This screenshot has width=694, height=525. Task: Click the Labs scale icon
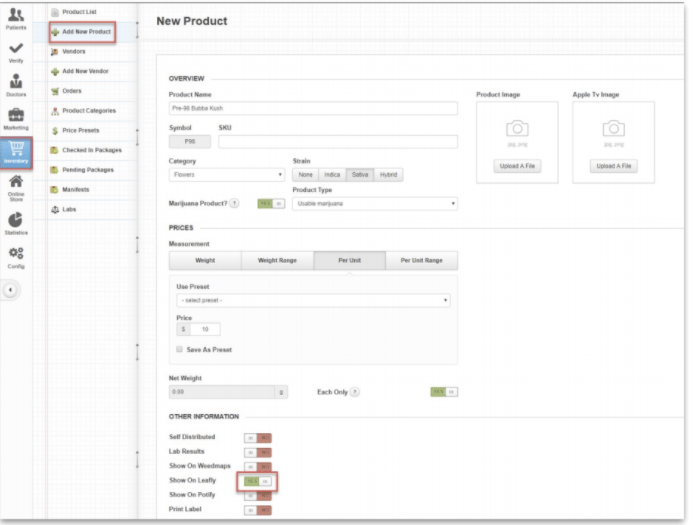[55, 209]
